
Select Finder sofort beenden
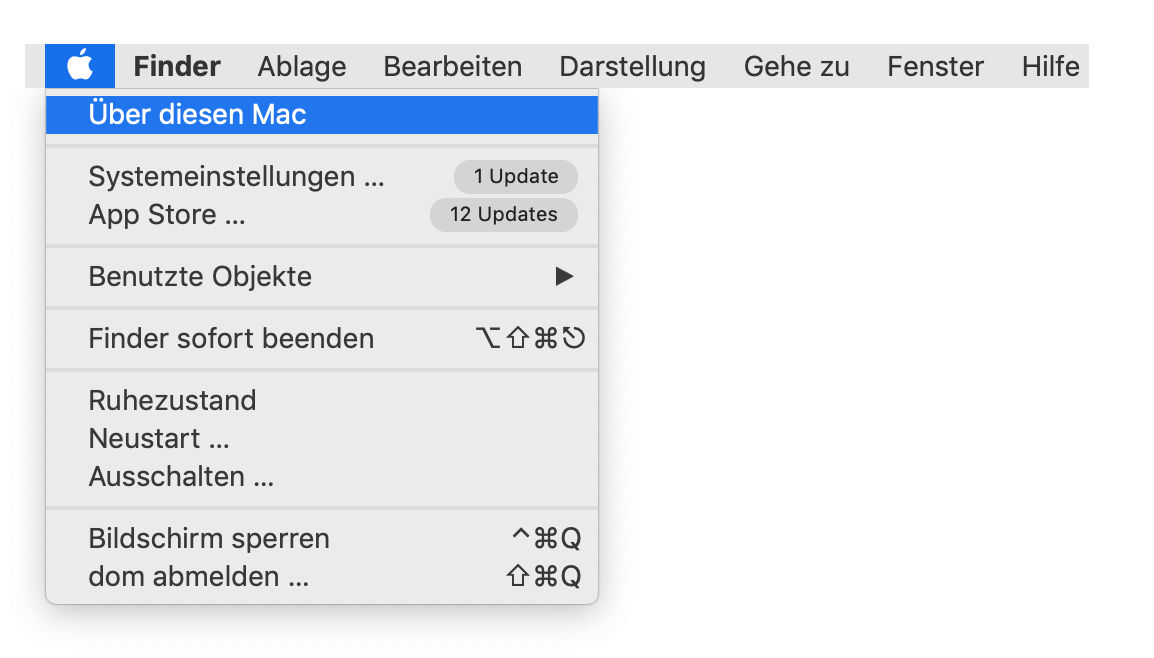point(231,338)
